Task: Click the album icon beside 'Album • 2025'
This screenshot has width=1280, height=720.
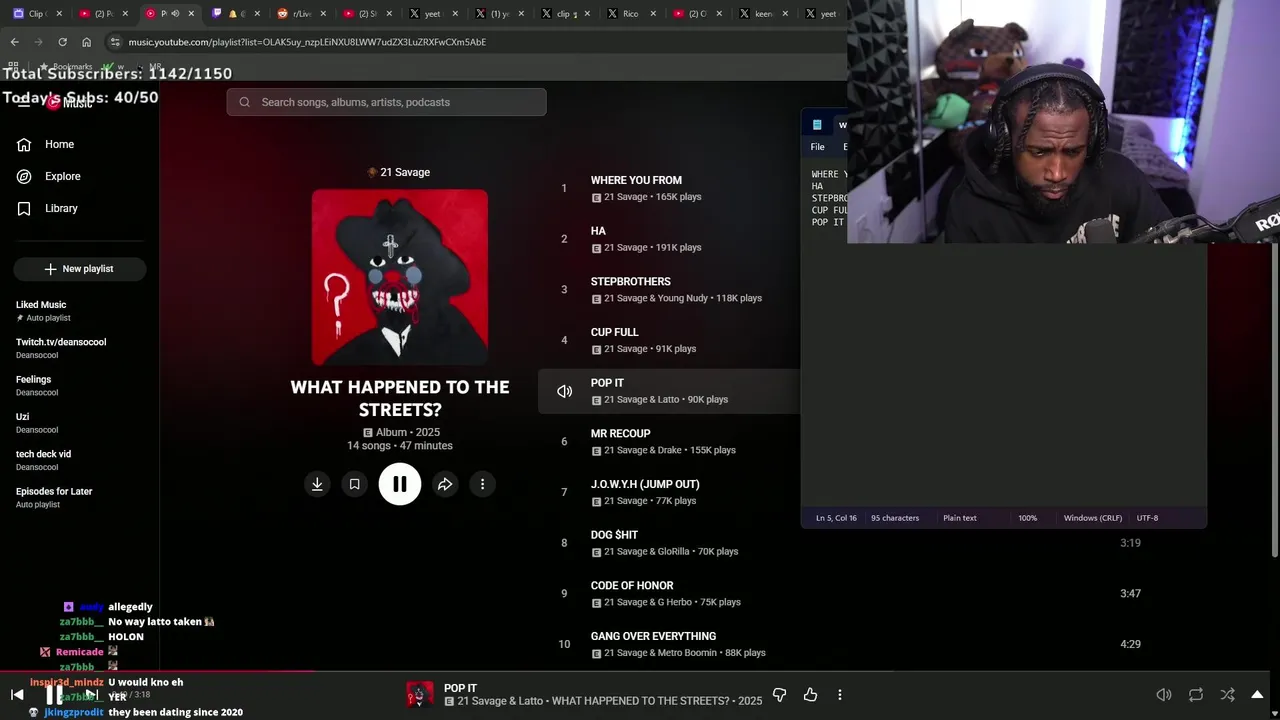Action: 367,433
